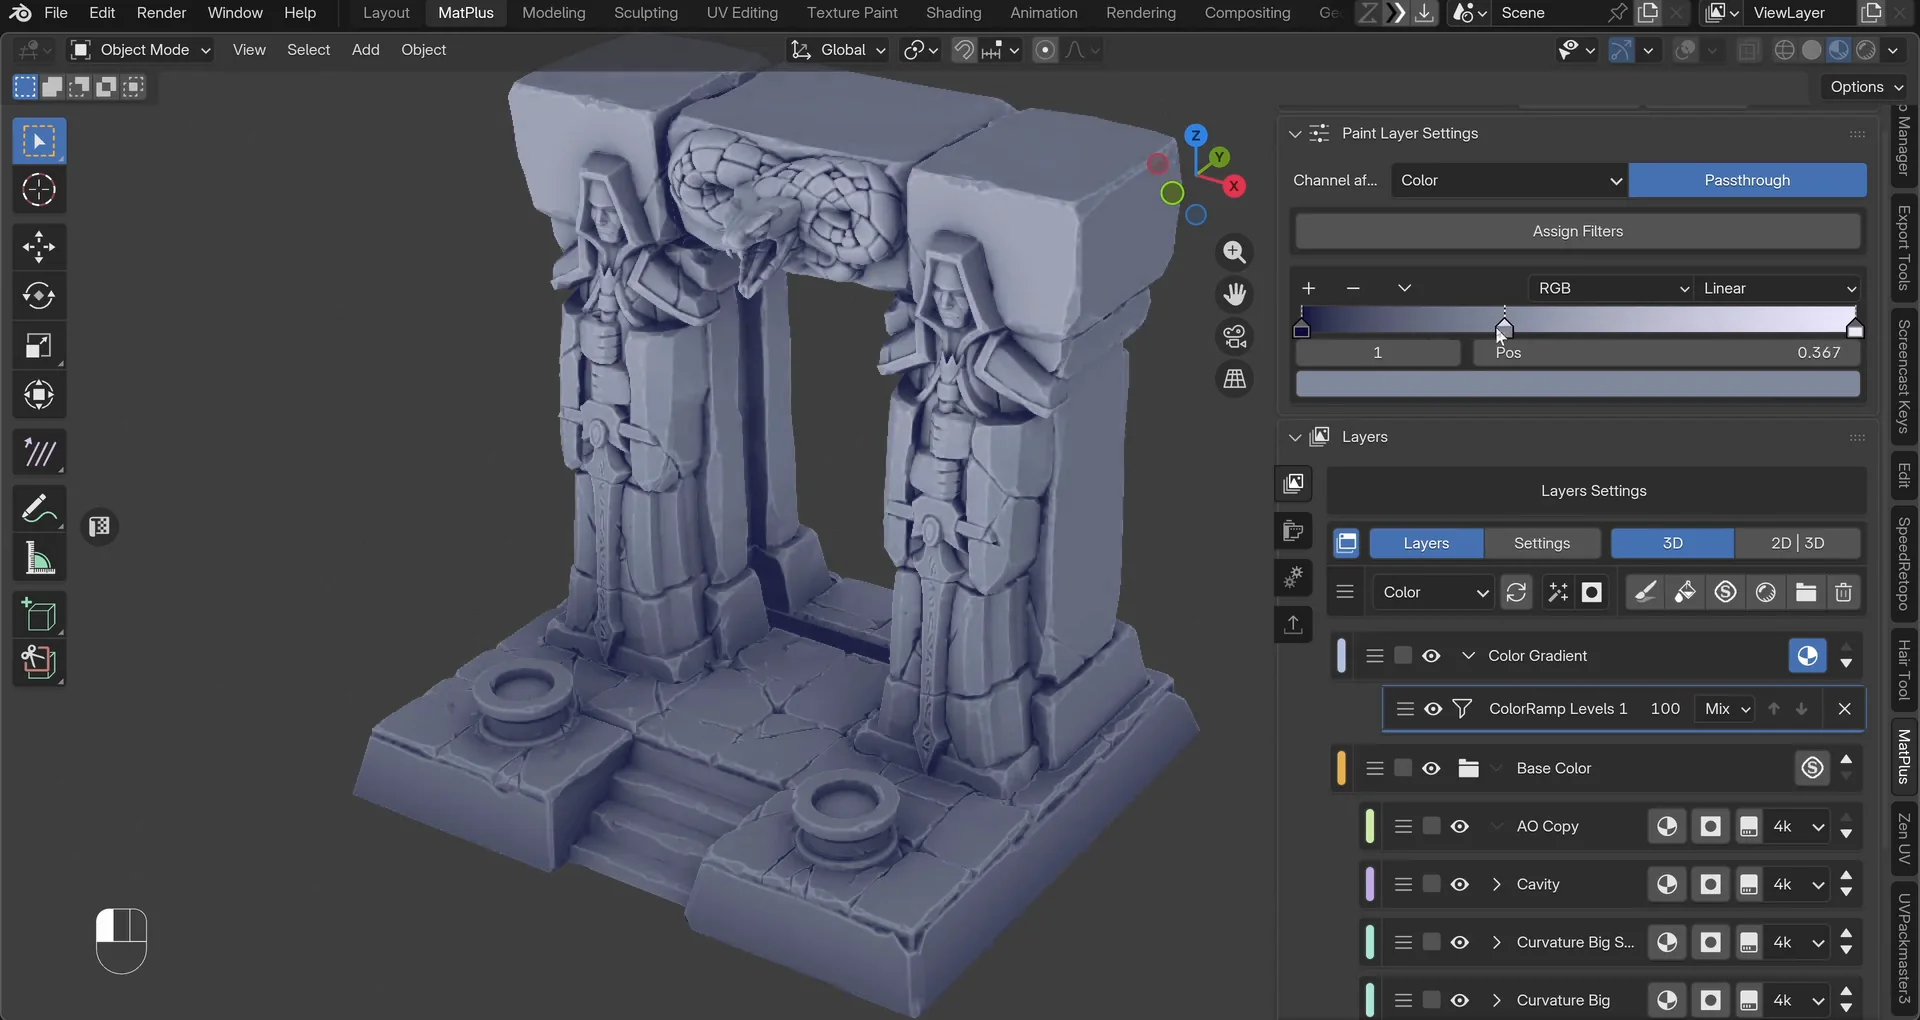This screenshot has height=1020, width=1920.
Task: Select the Scale tool
Action: tap(39, 346)
